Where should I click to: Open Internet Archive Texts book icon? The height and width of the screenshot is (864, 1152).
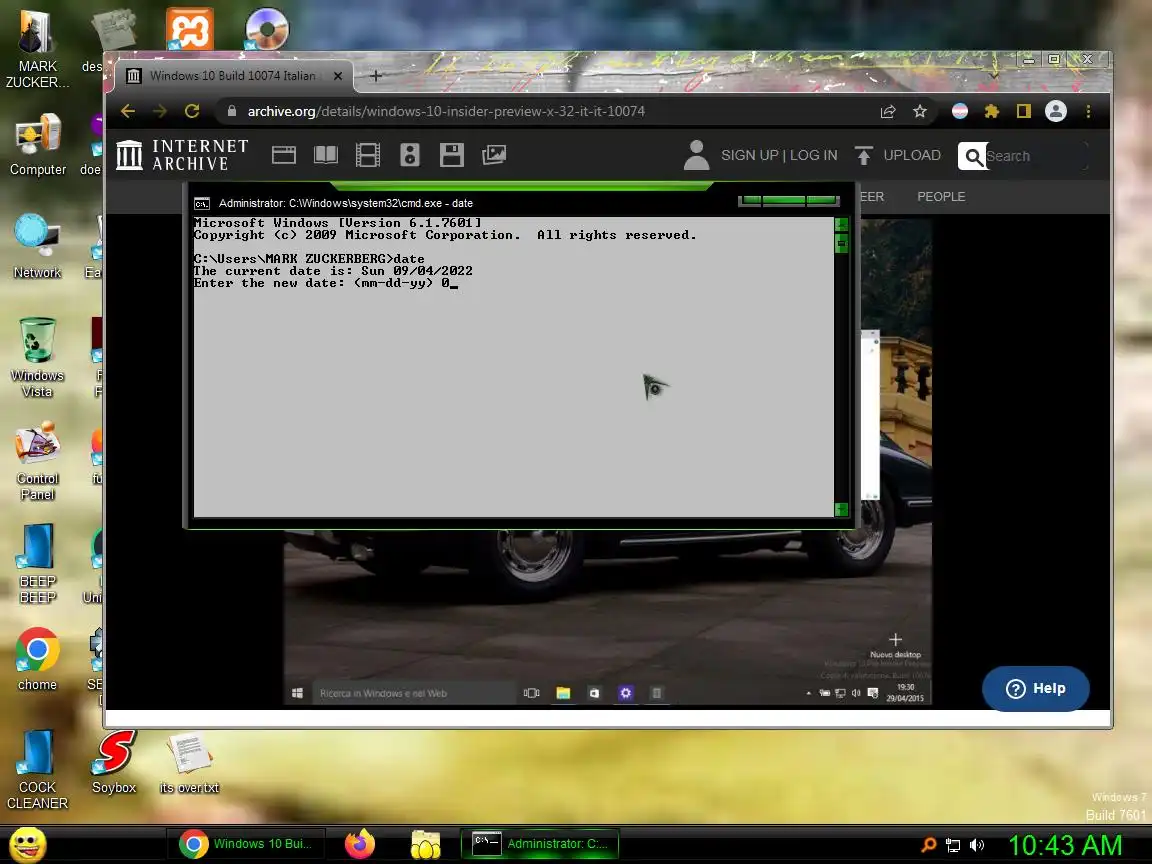click(x=325, y=155)
